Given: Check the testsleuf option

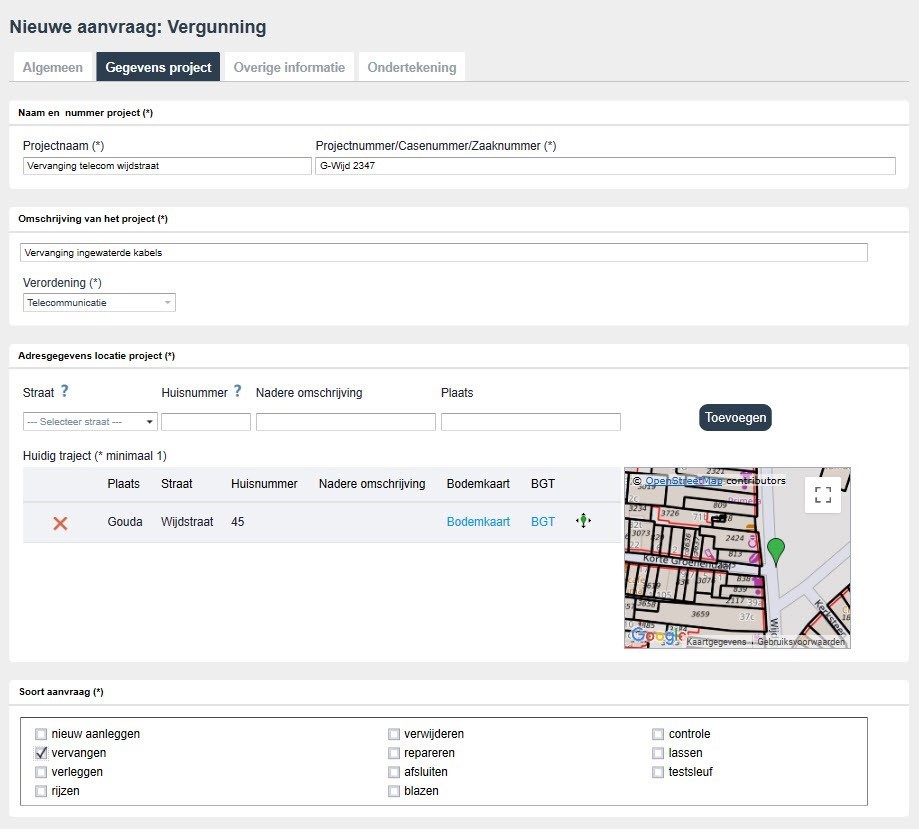Looking at the screenshot, I should 658,772.
